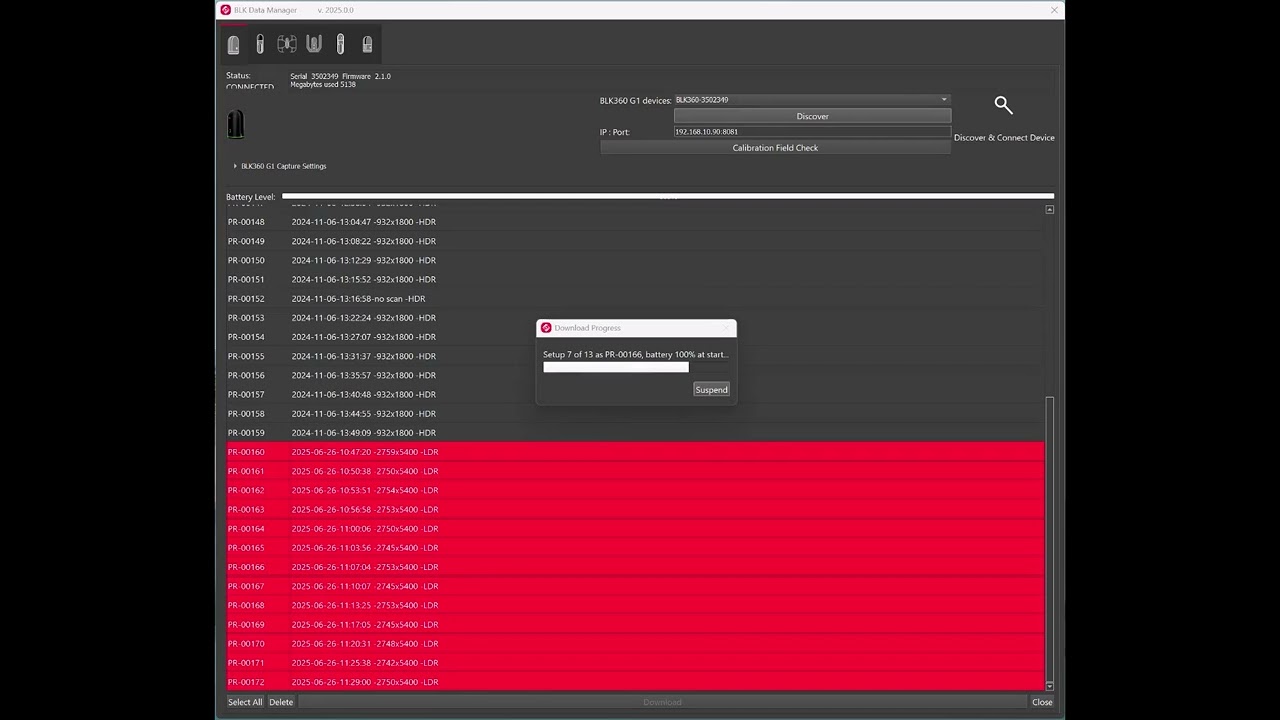This screenshot has height=720, width=1280.
Task: Click the Battery Level bar
Action: pos(668,197)
